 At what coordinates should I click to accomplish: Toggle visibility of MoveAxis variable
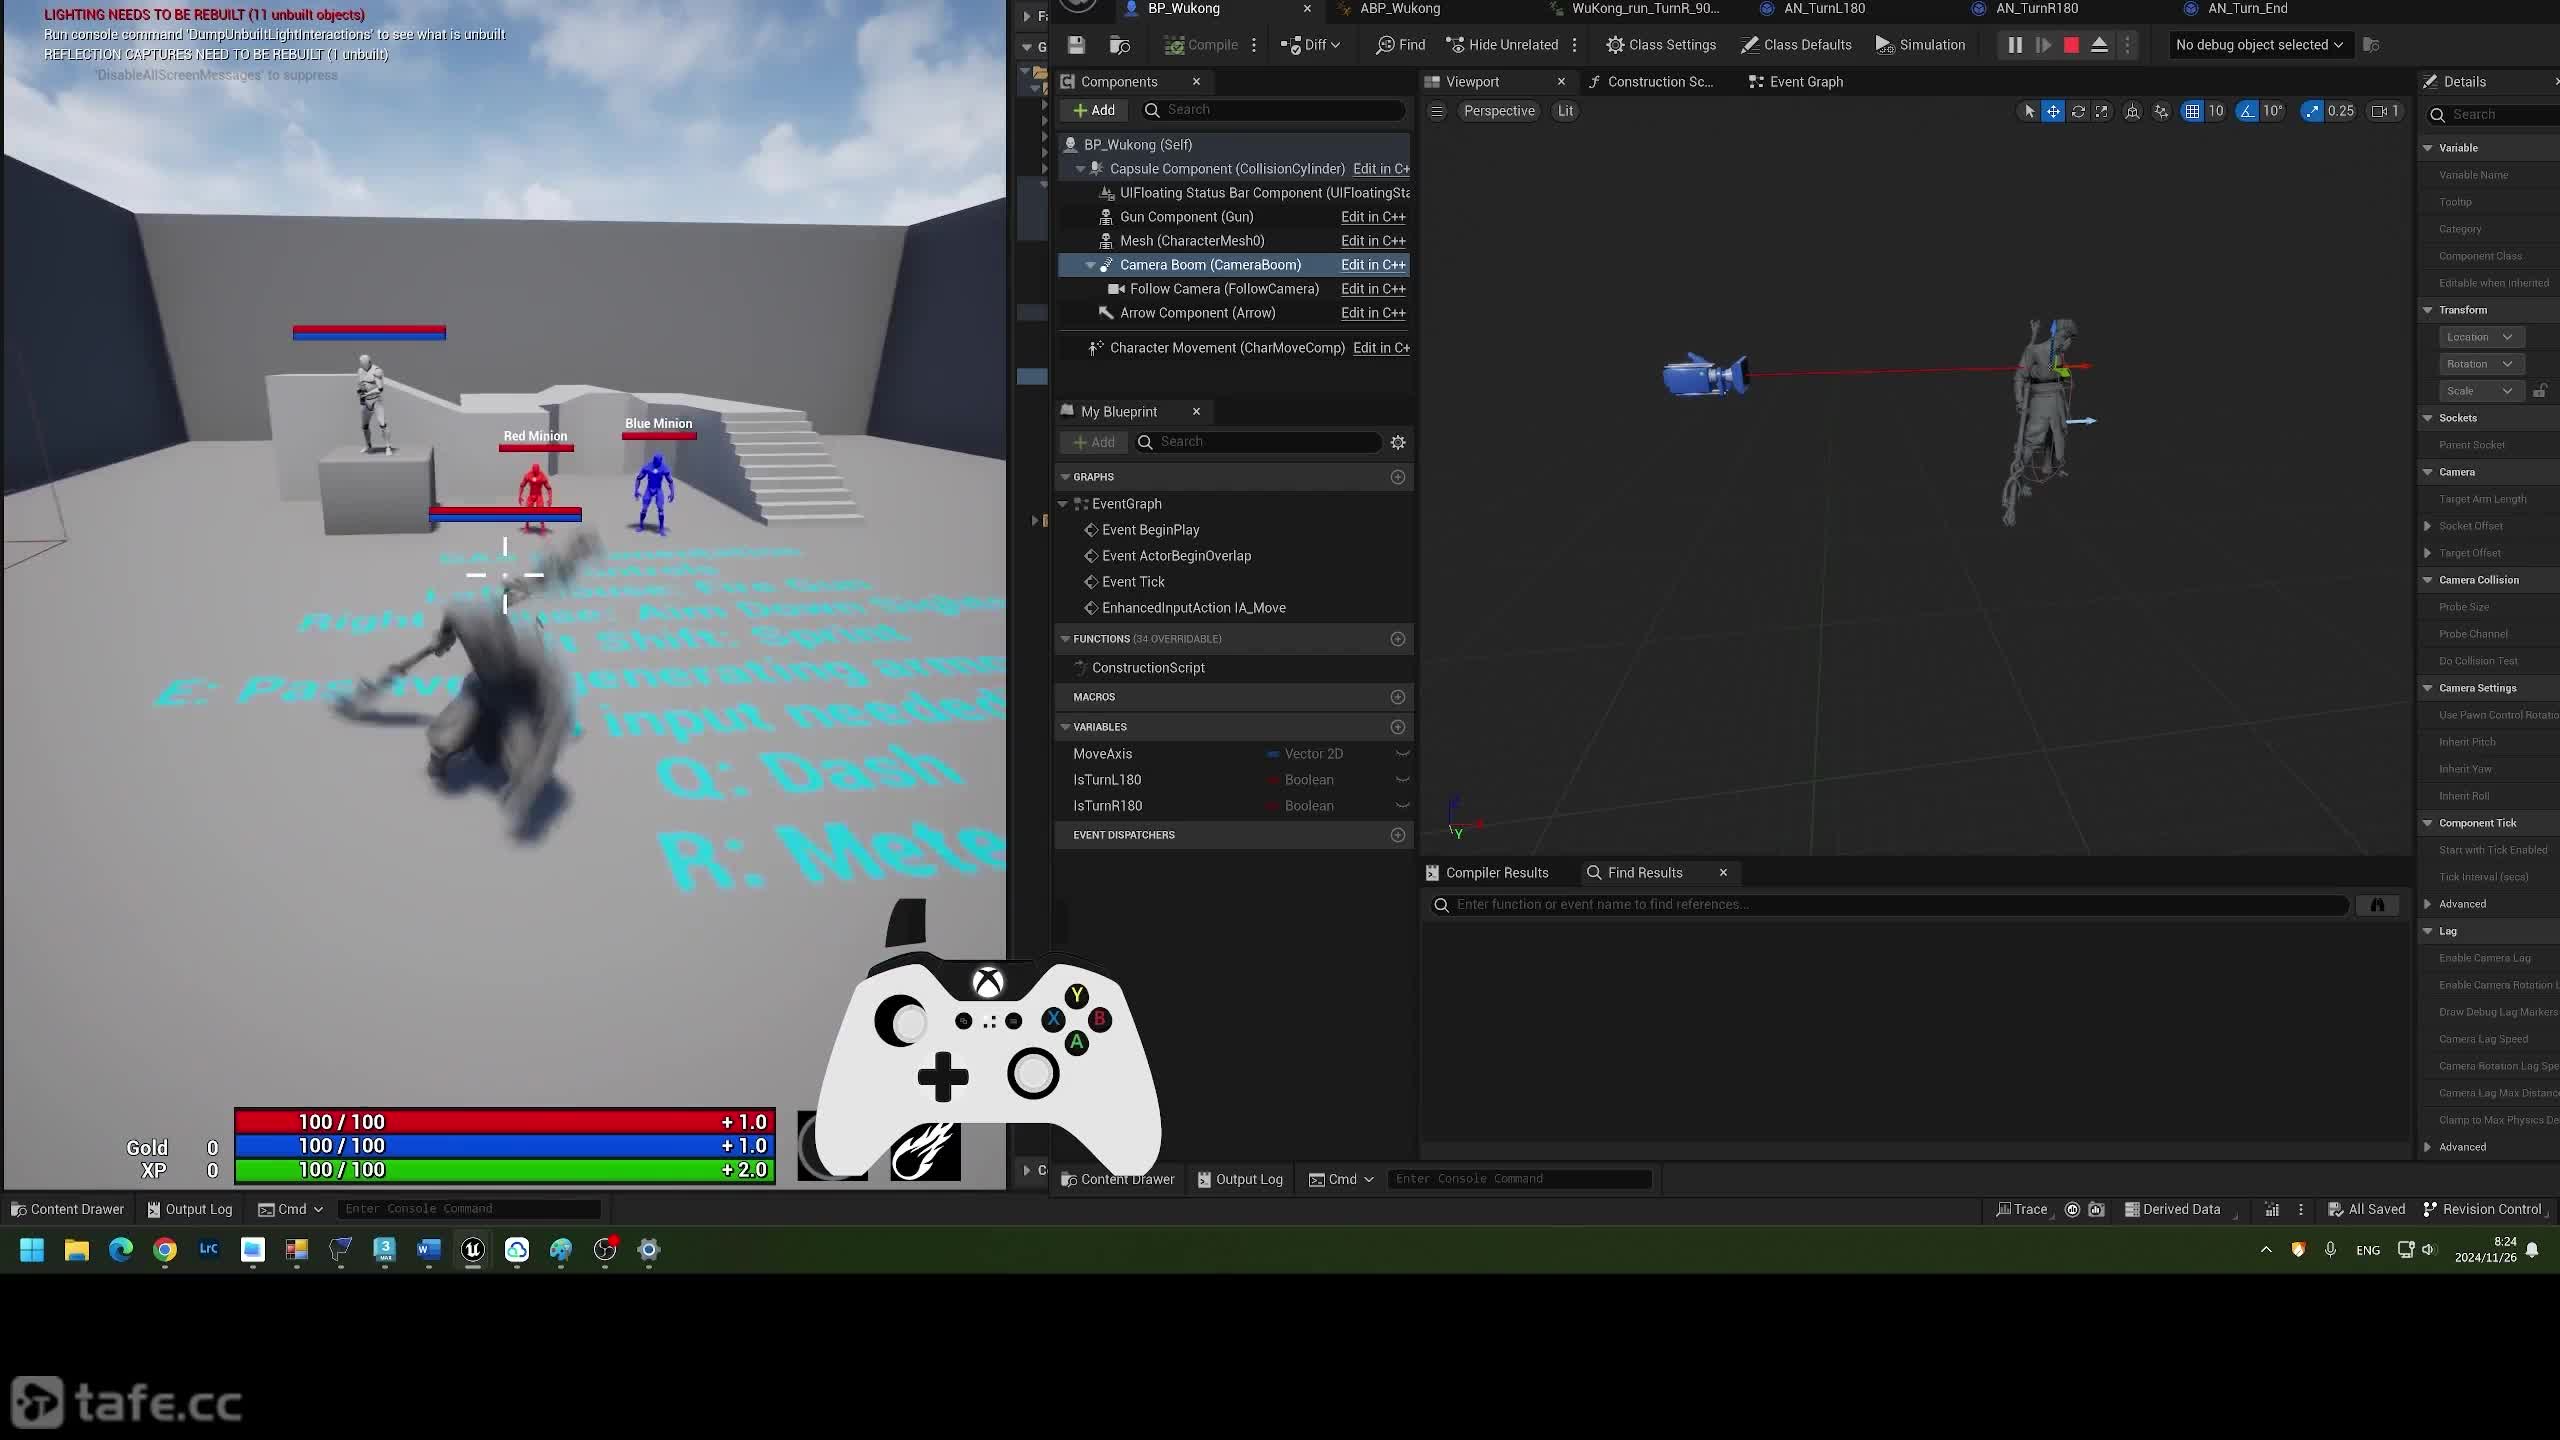click(1402, 754)
